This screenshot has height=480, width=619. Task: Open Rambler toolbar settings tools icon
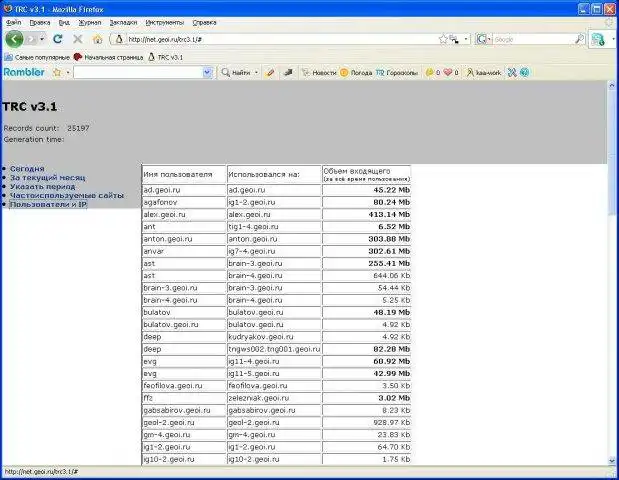click(512, 72)
